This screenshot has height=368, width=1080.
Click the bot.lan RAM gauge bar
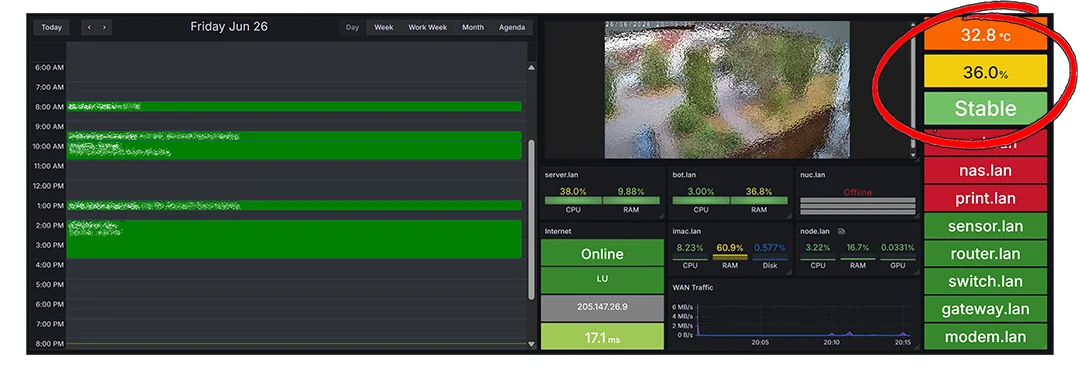click(x=759, y=201)
